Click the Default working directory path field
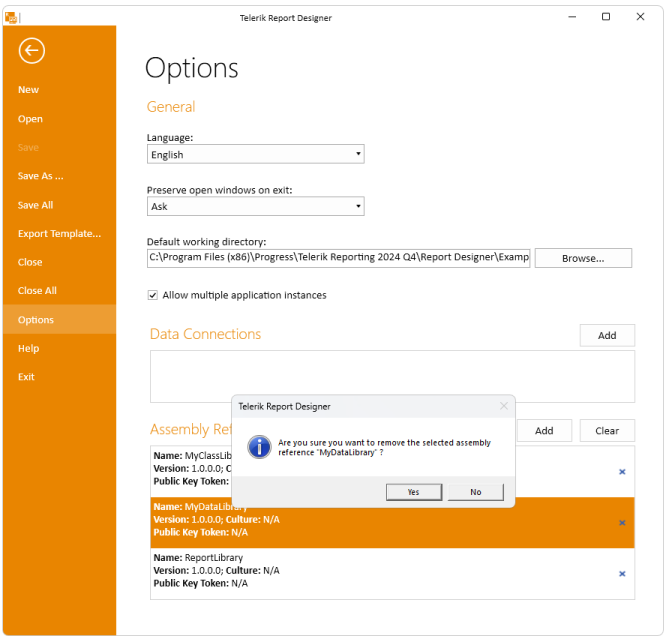Screen dimensions: 667x642 pos(339,258)
